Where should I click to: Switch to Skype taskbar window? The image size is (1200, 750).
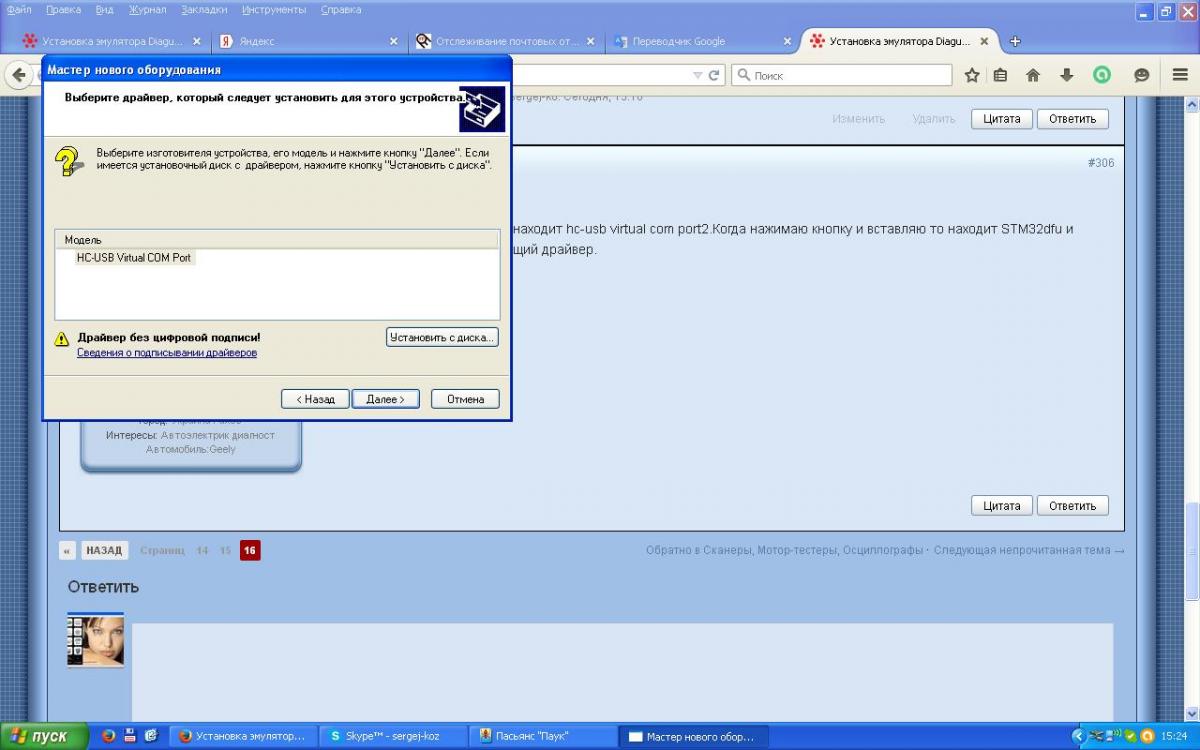tap(393, 736)
